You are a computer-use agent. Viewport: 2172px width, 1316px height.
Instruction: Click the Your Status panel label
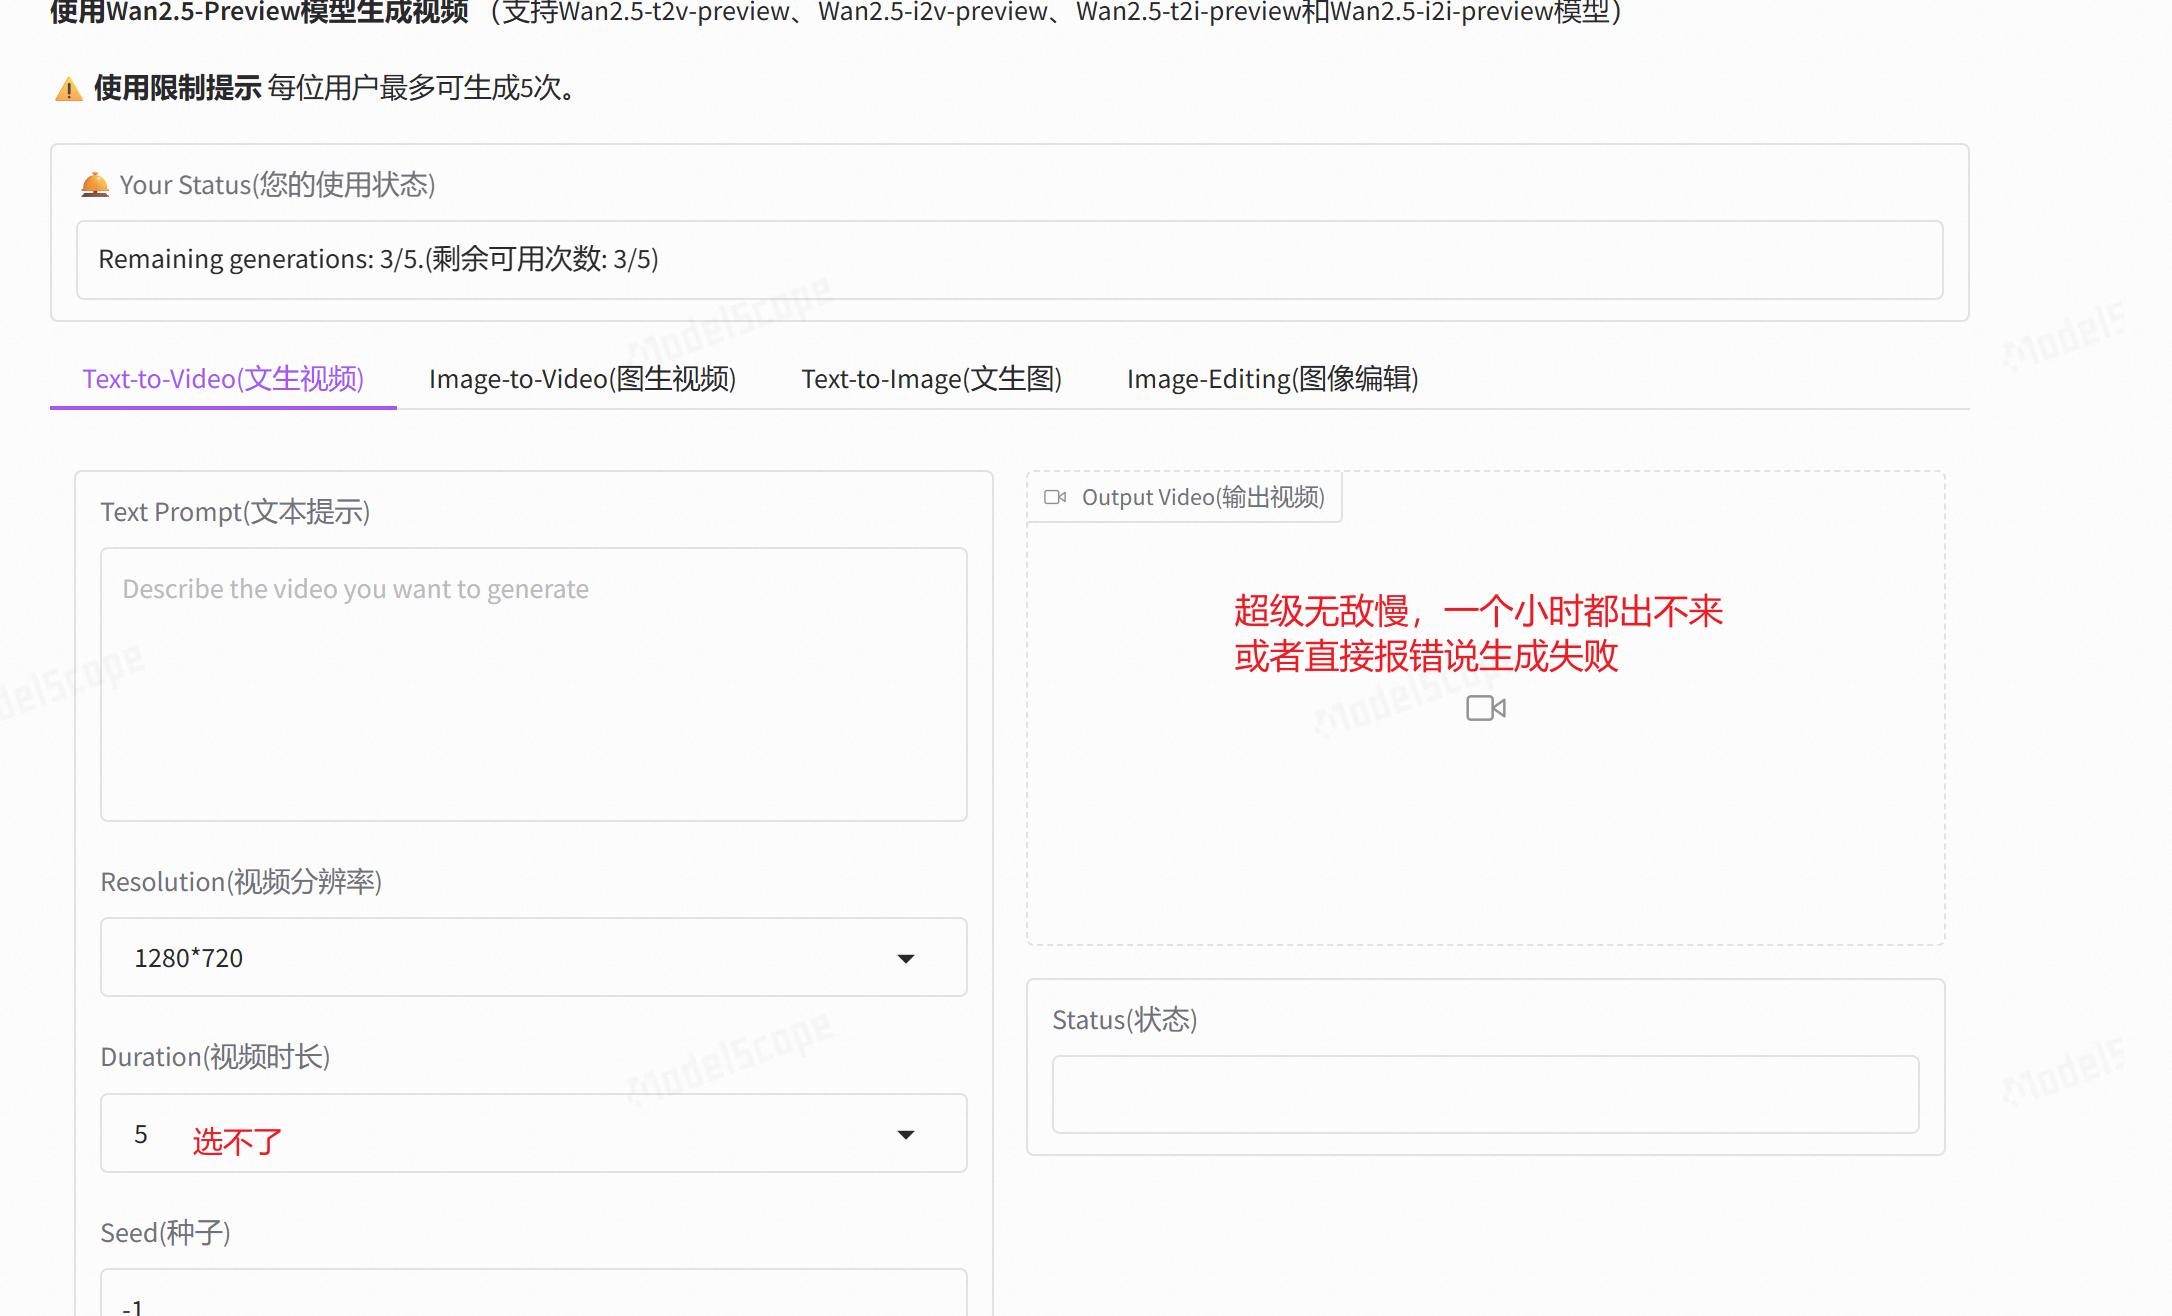(x=277, y=185)
